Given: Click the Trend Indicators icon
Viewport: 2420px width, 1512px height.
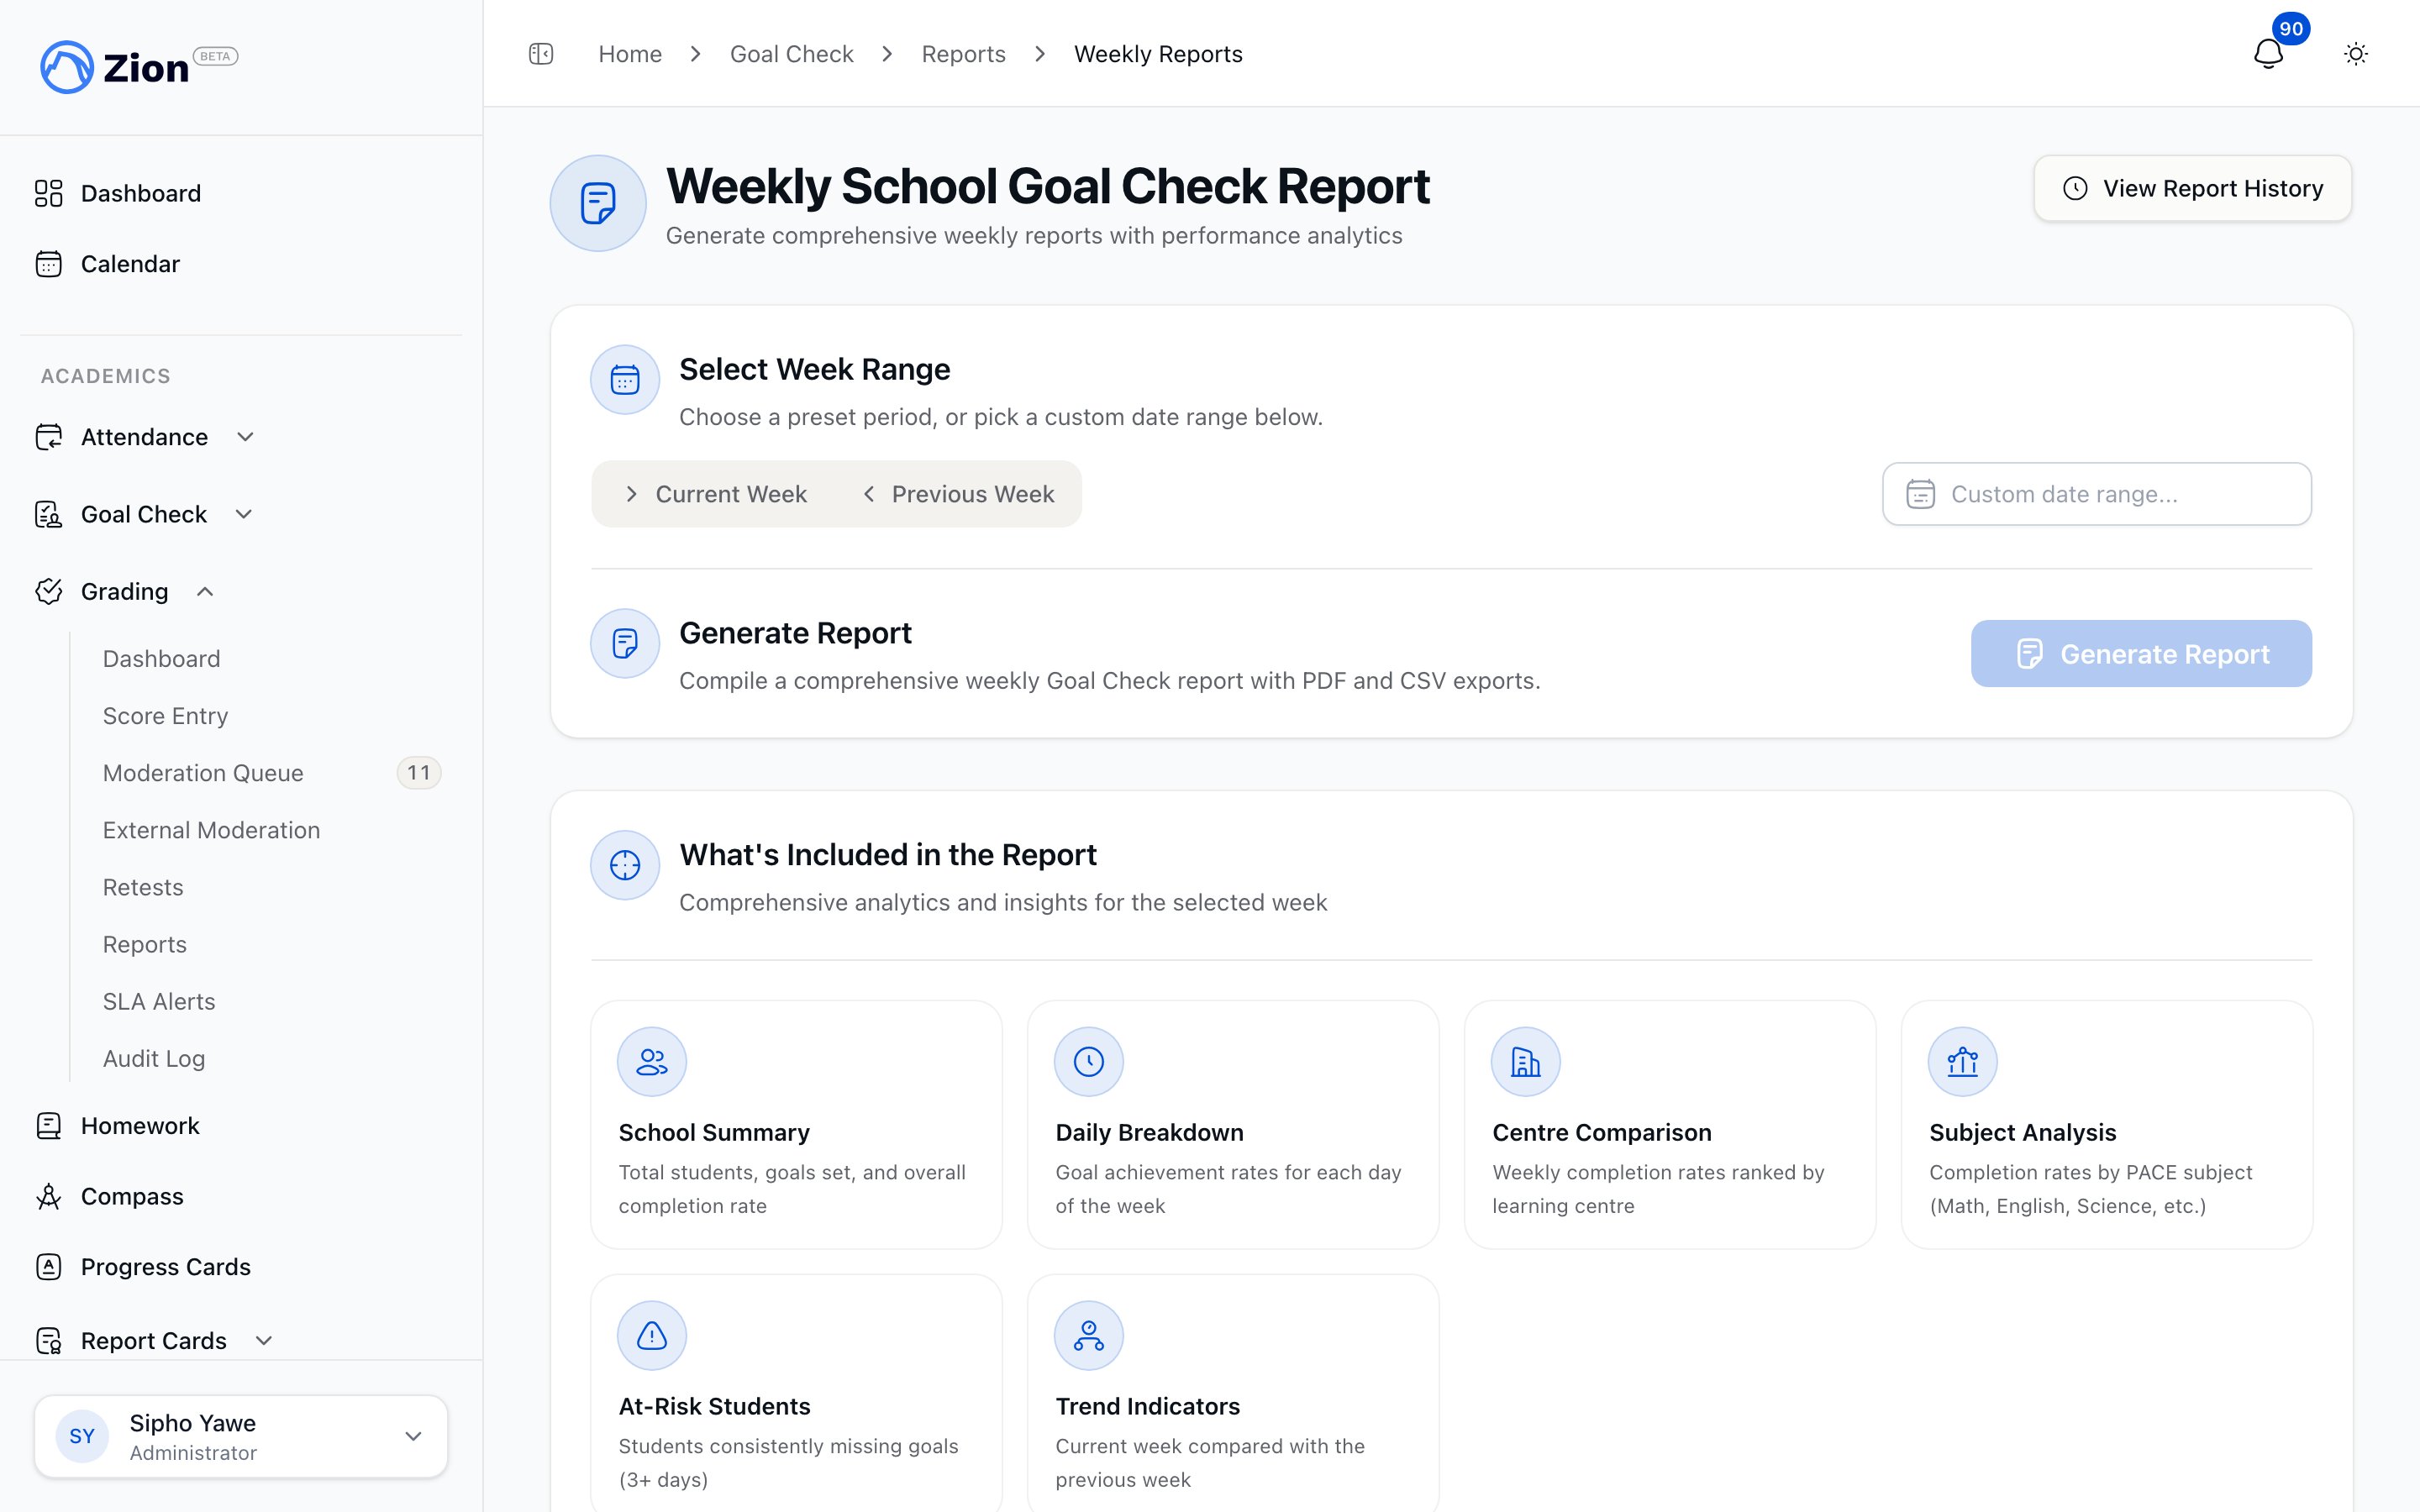Looking at the screenshot, I should click(x=1089, y=1336).
